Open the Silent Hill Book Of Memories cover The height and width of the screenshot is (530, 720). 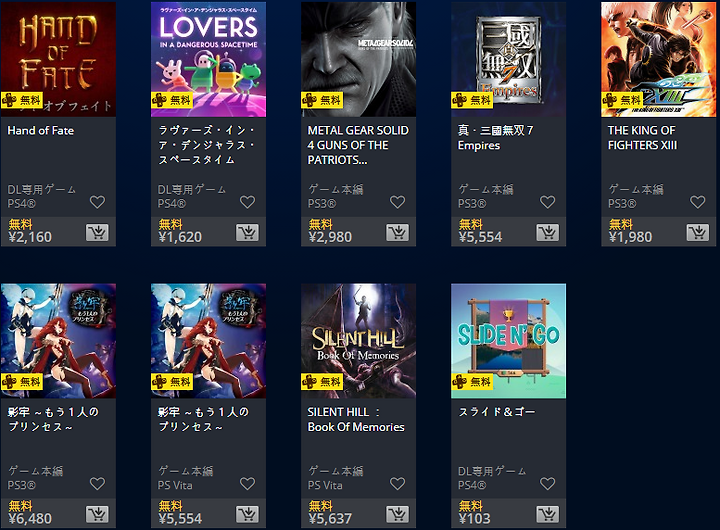(359, 341)
